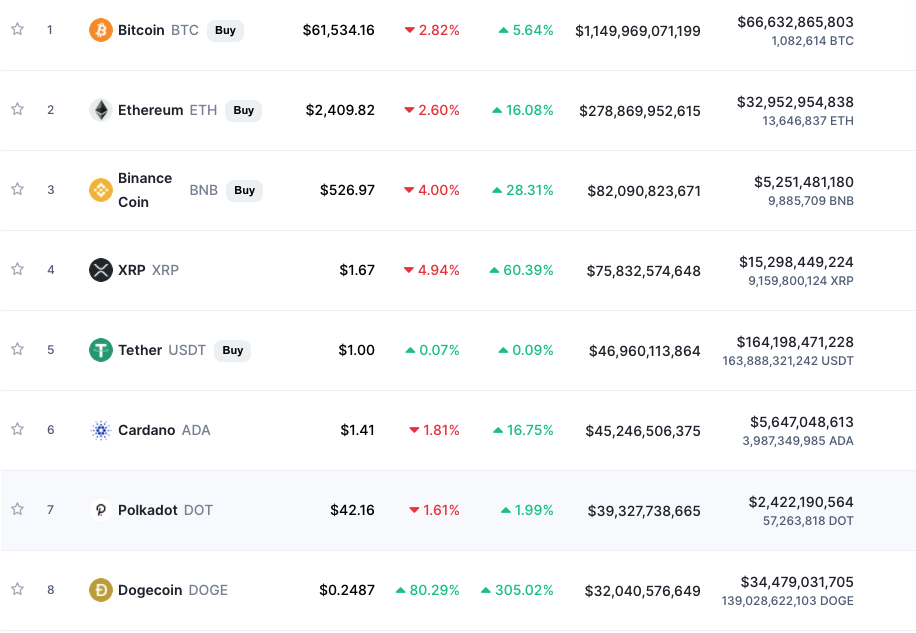The height and width of the screenshot is (633, 916).
Task: Click the Ethereum diamond logo
Action: tap(100, 110)
